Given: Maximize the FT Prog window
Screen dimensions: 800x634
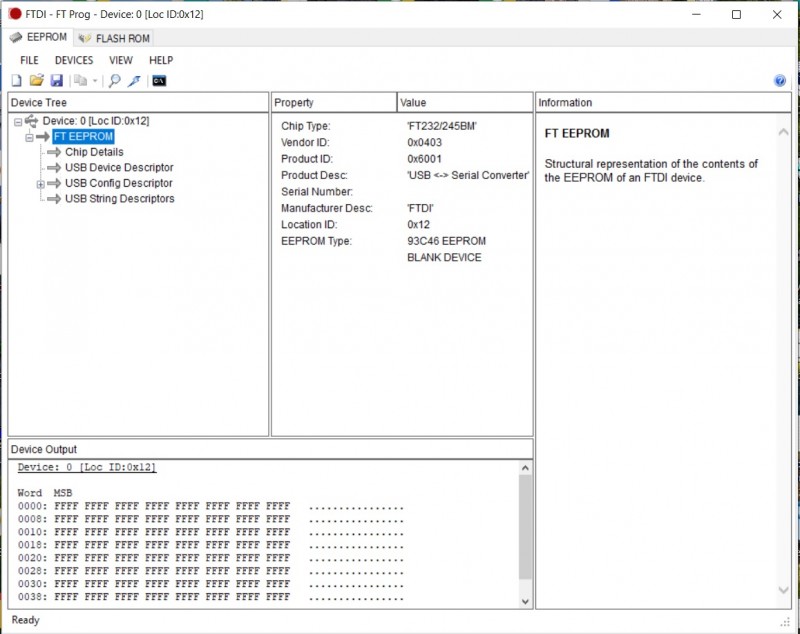Looking at the screenshot, I should coord(736,14).
